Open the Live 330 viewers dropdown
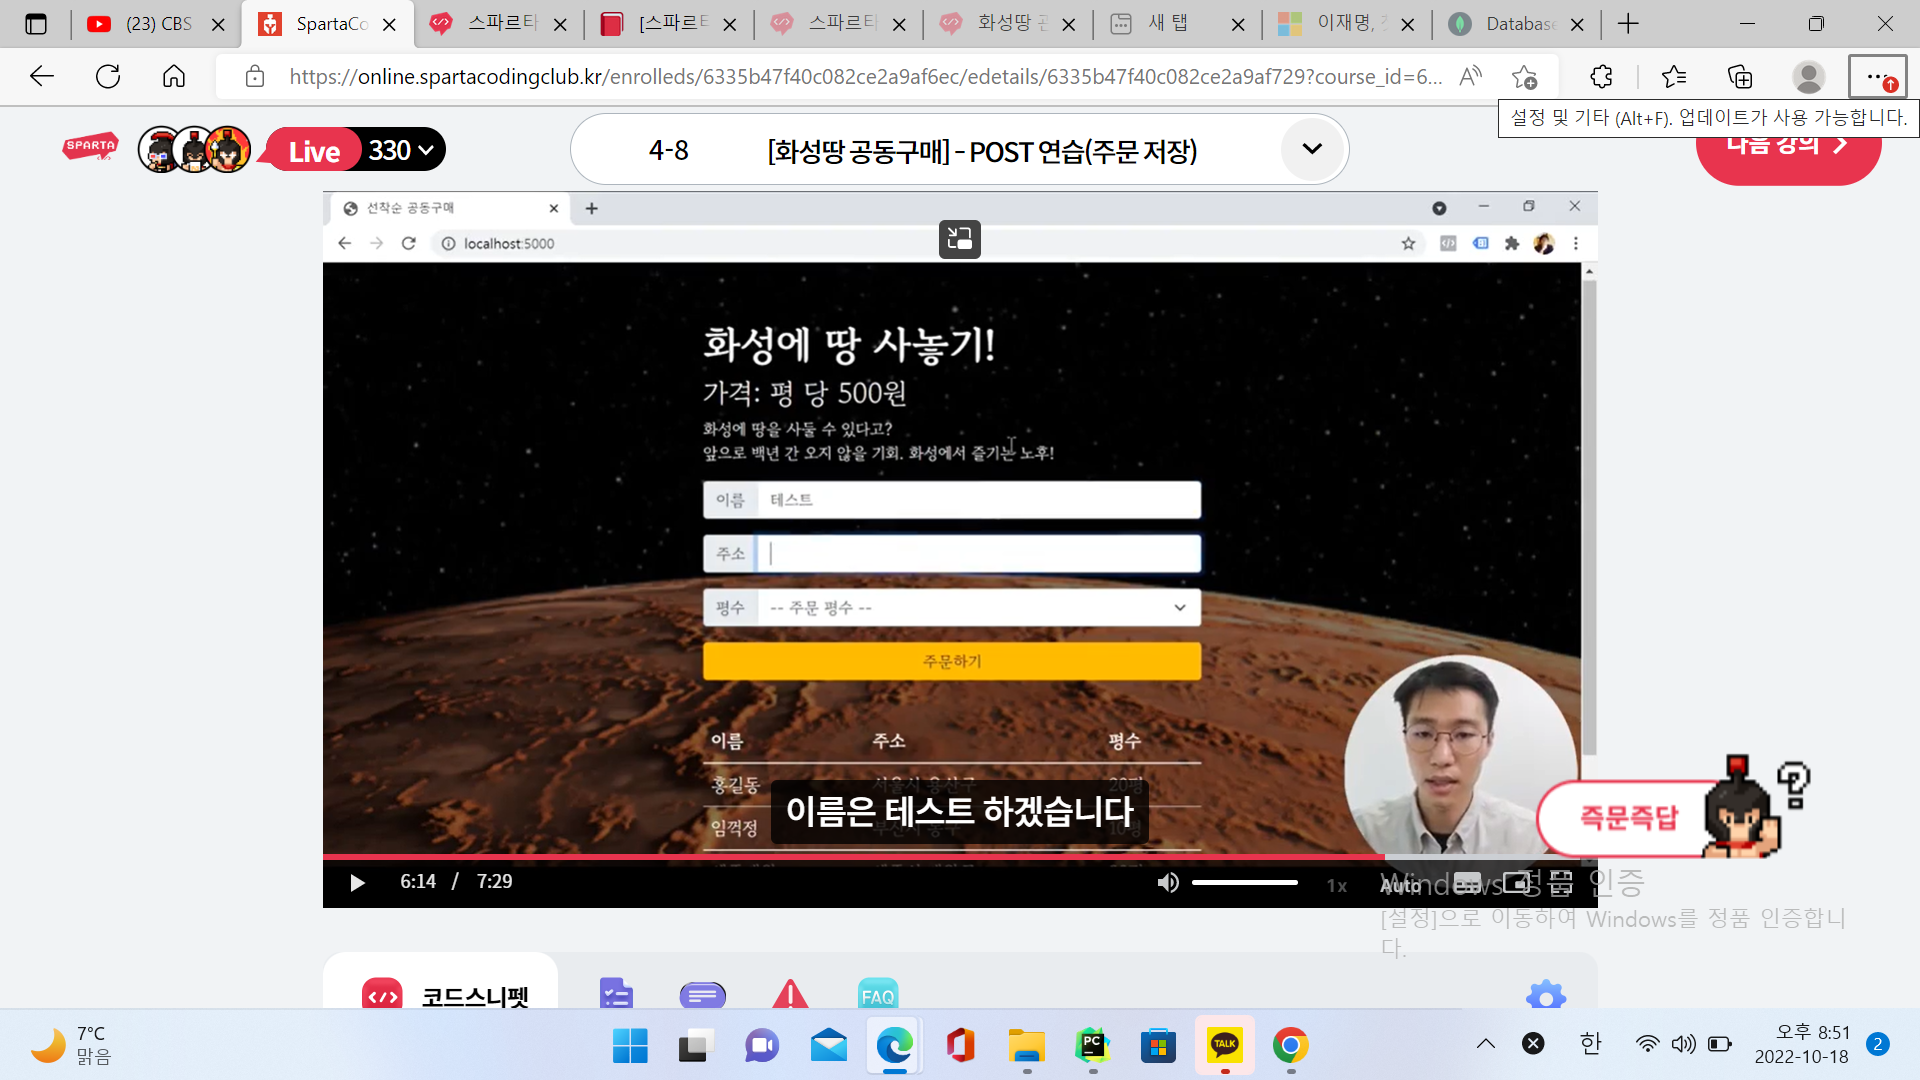 [x=354, y=150]
